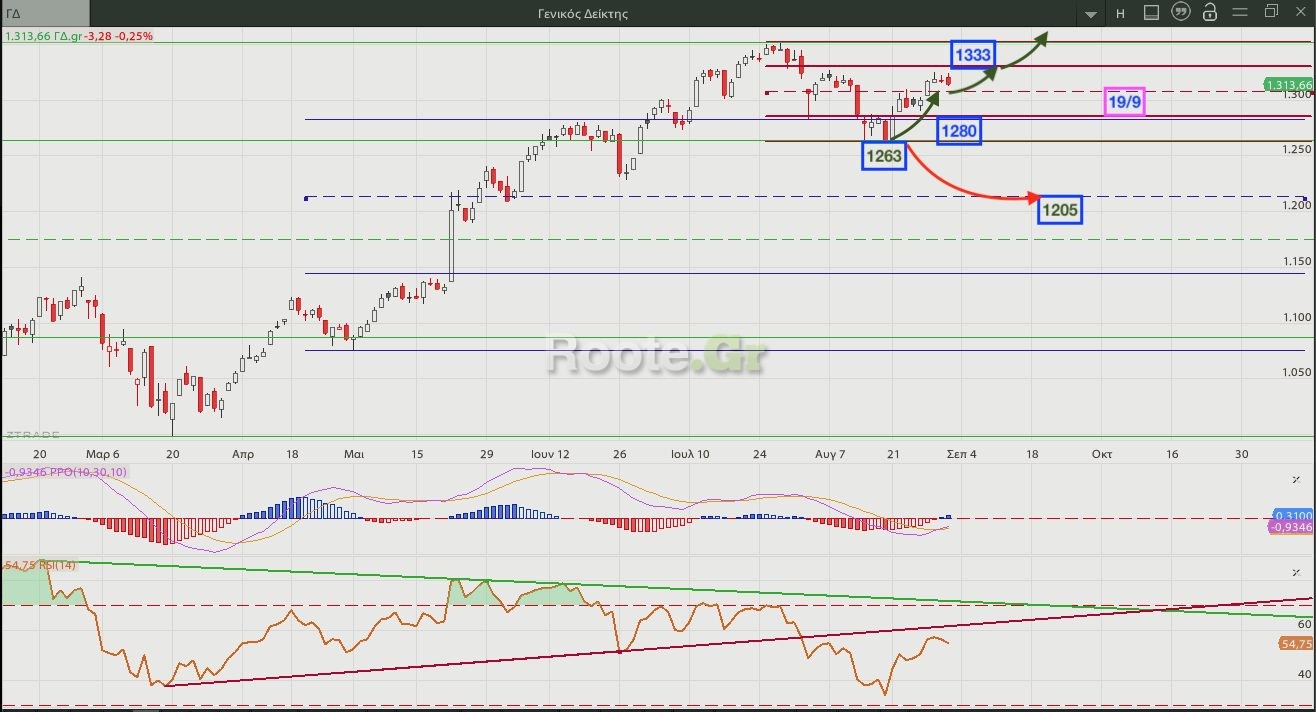Screen dimensions: 1316x712
Task: Click the Γενικός Δείκτης window title
Action: (582, 13)
